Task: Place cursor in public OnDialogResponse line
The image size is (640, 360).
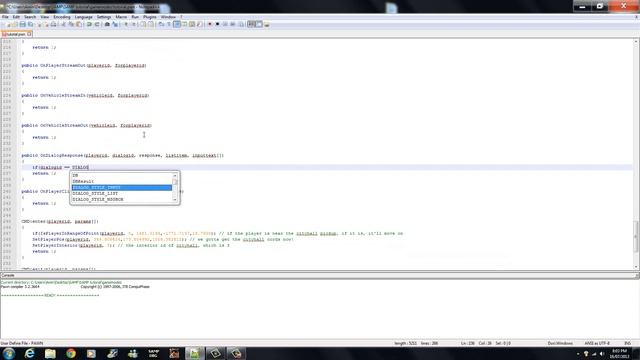Action: pos(122,156)
